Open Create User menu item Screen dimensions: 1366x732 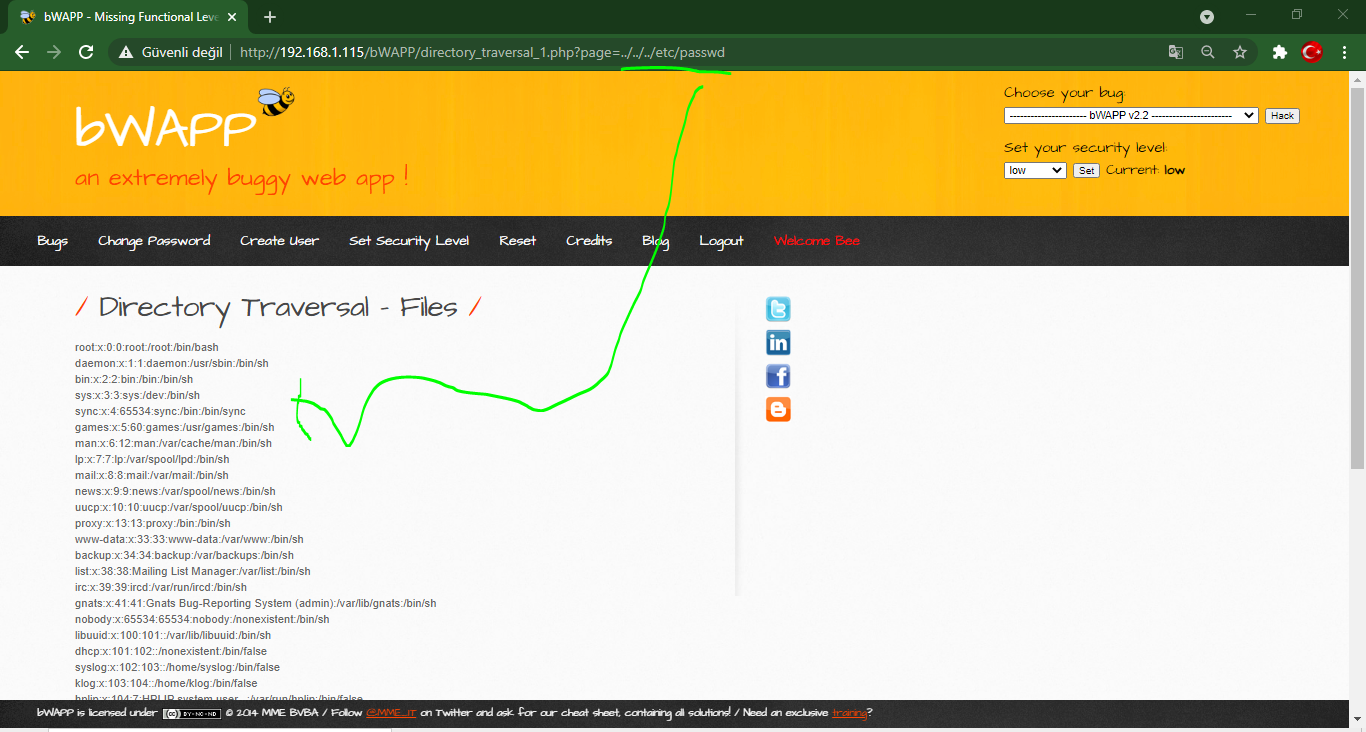point(279,241)
